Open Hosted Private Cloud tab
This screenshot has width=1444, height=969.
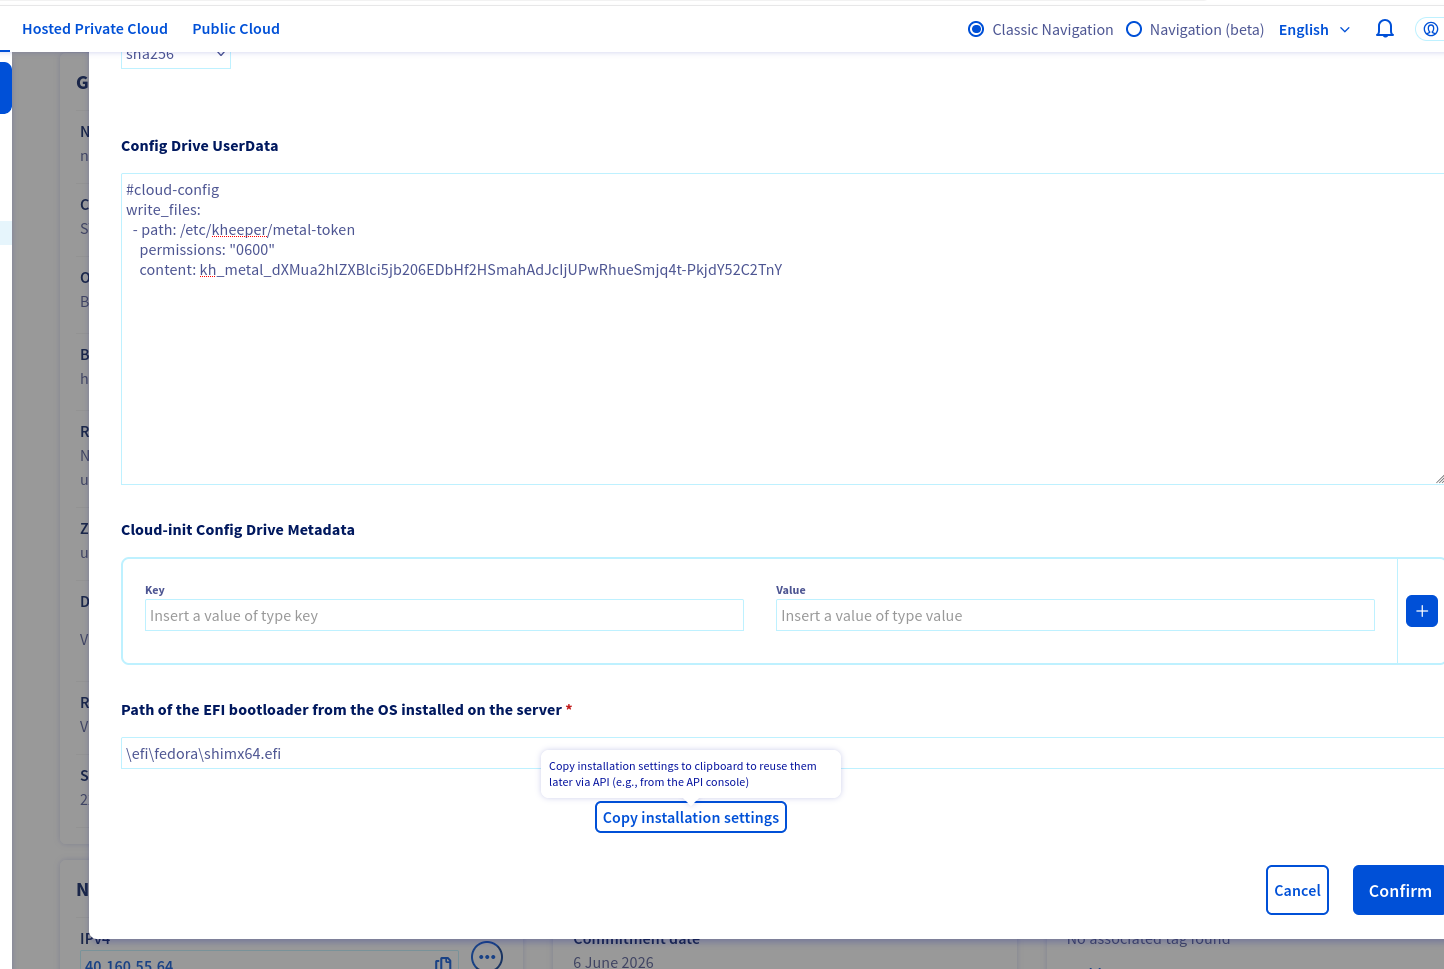95,29
